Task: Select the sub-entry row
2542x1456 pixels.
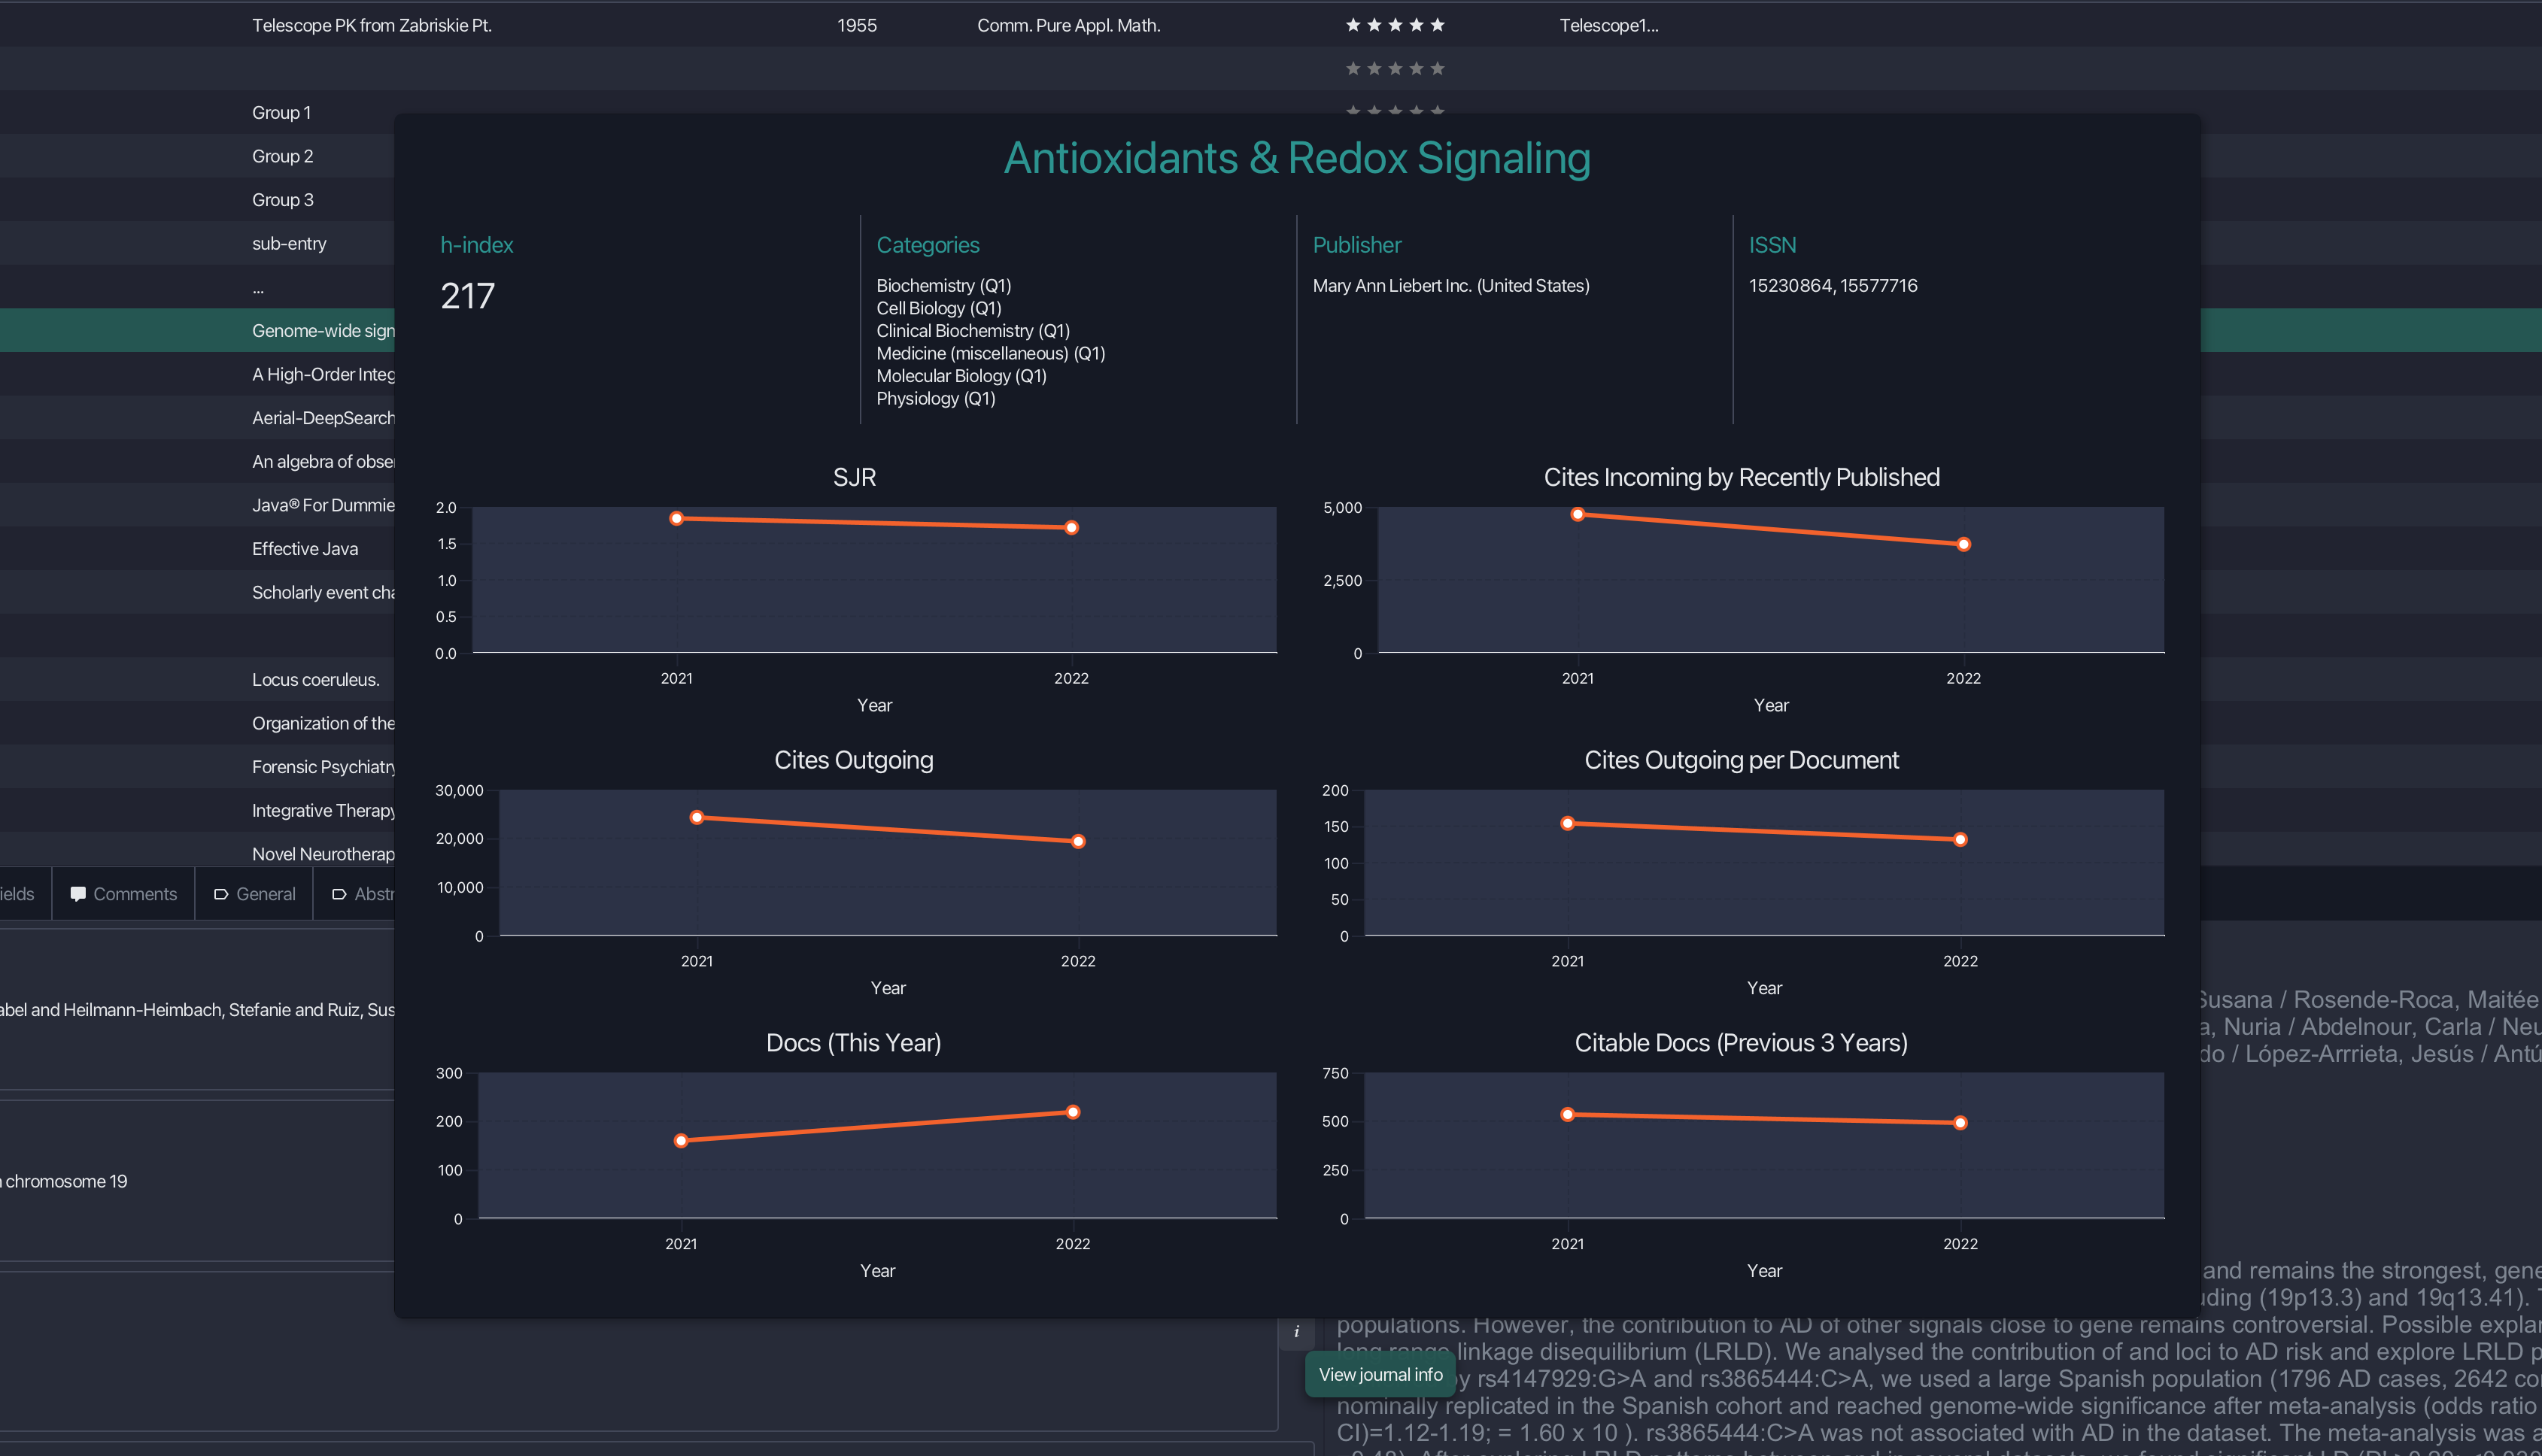Action: point(289,244)
